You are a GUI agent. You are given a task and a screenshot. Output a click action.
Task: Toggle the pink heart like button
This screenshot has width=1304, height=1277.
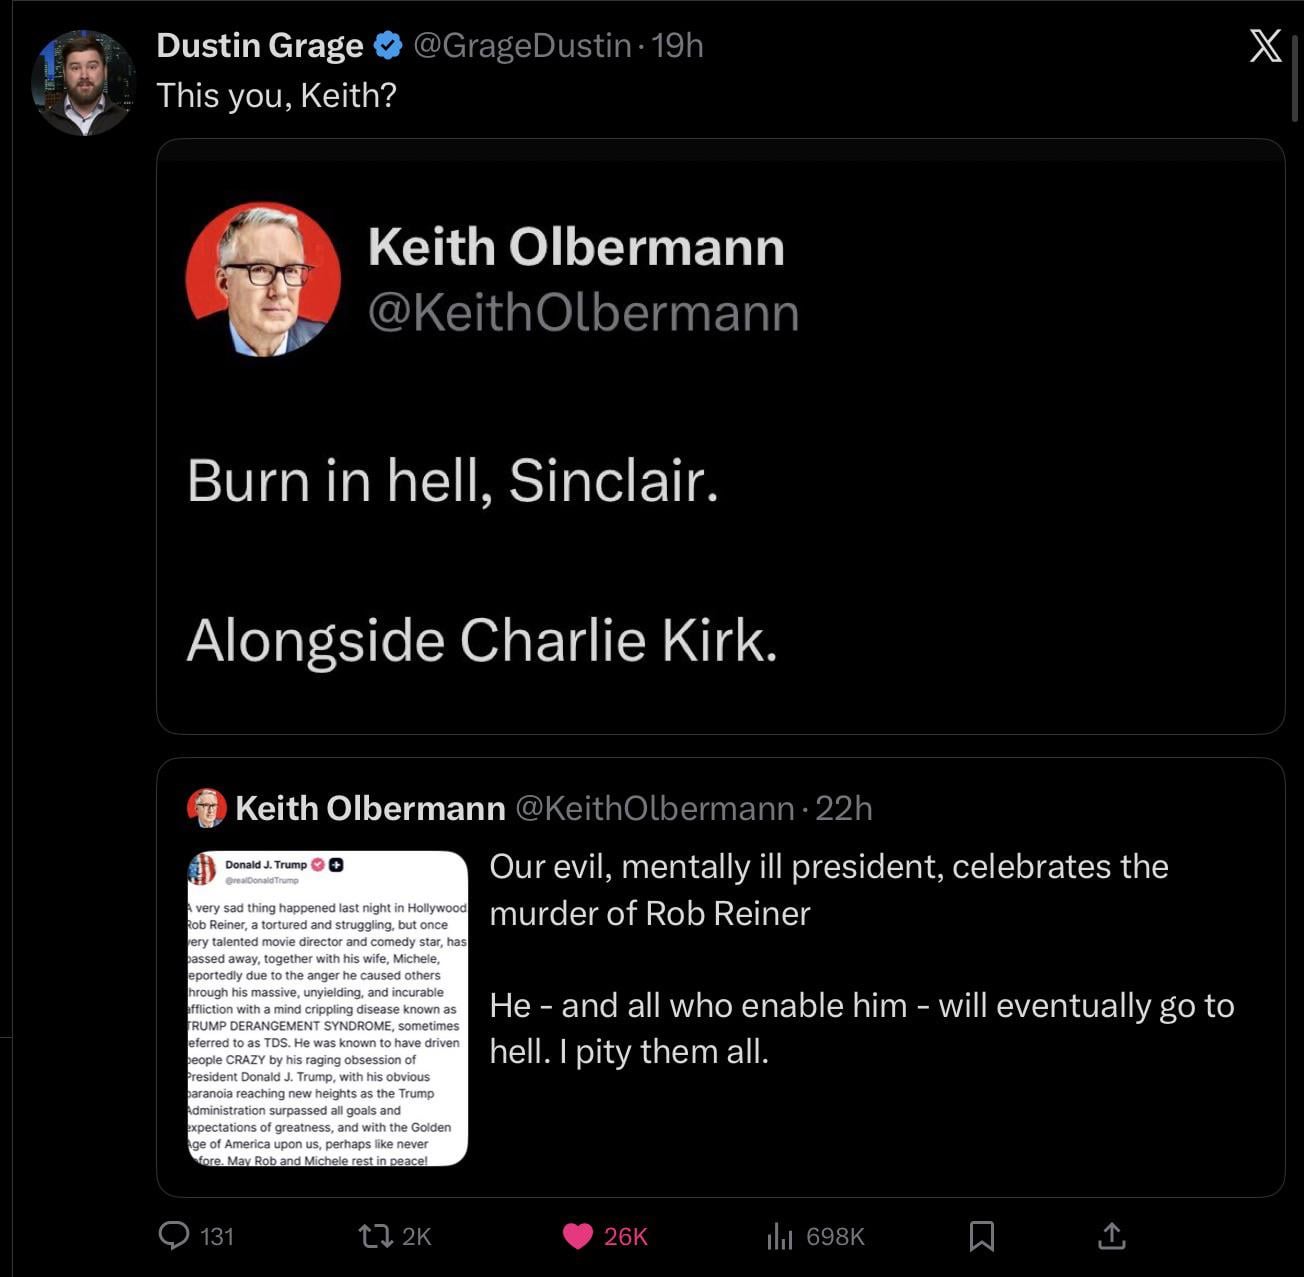tap(578, 1236)
